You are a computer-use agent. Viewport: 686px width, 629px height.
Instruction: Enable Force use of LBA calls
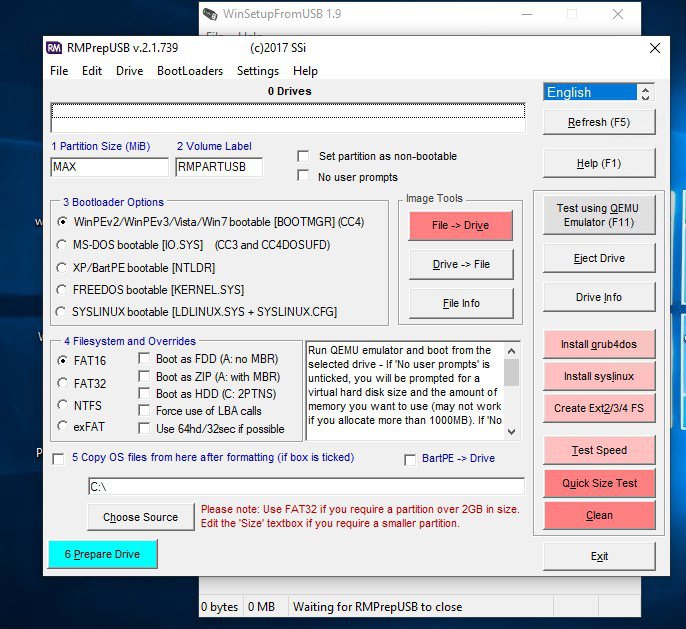tap(144, 410)
